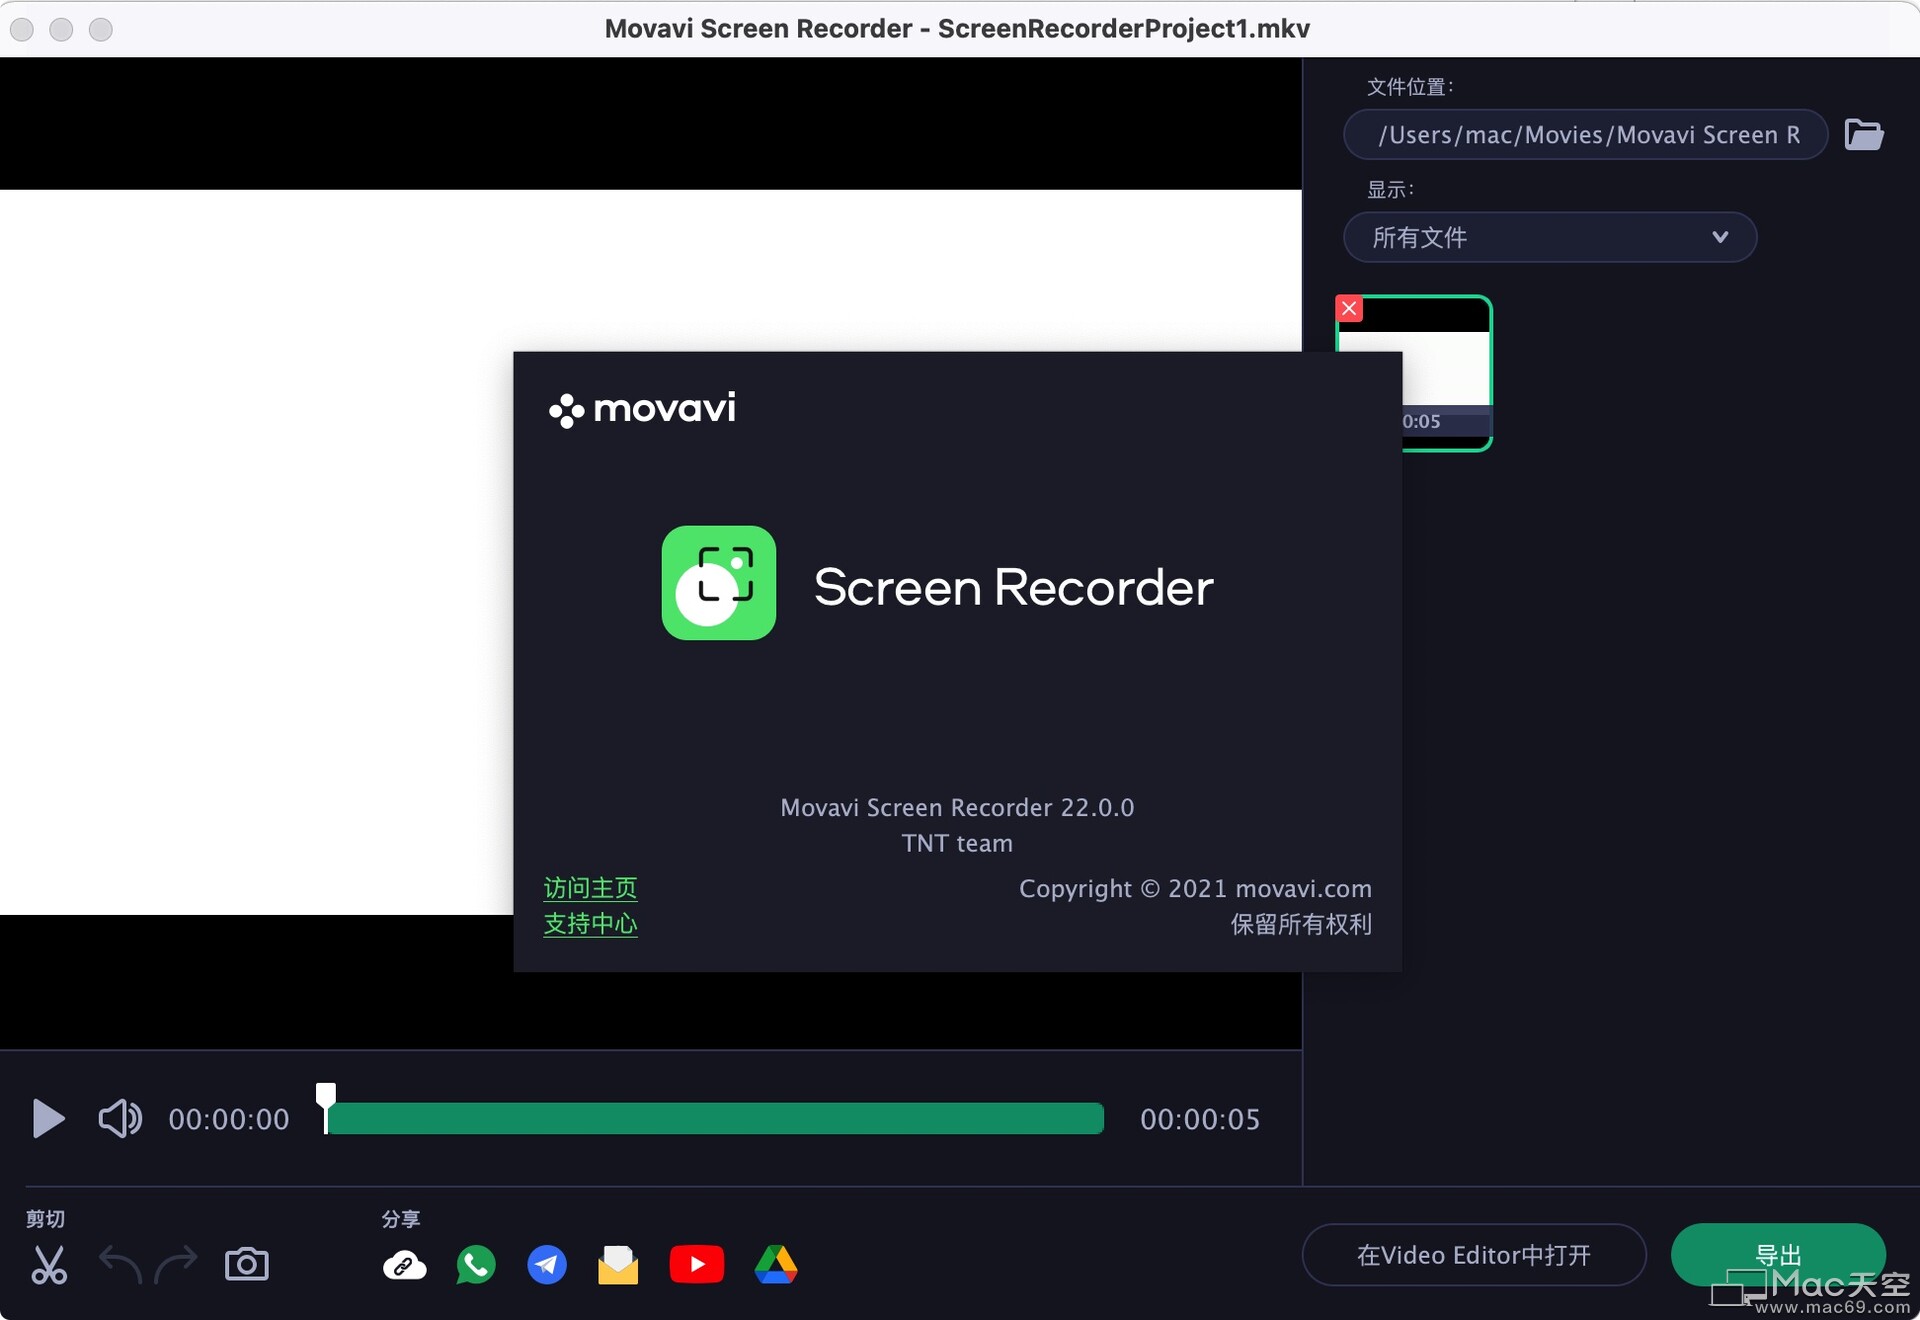The image size is (1920, 1320).
Task: Open 访问主页 link in About dialog
Action: coord(590,888)
